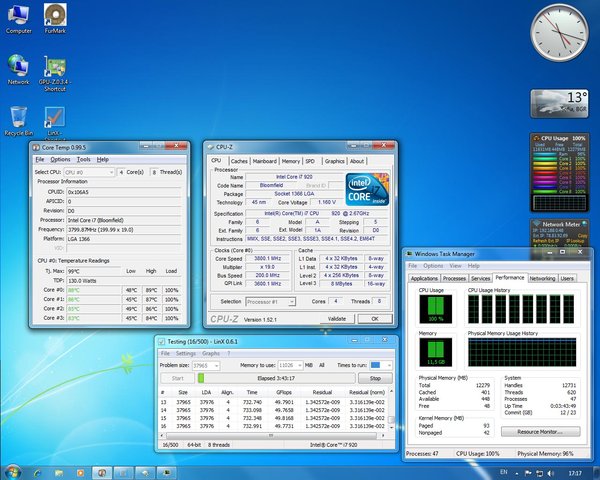Screen dimensions: 600x480
Task: Open the weather gadget showing 13°
Action: pyautogui.click(x=559, y=104)
